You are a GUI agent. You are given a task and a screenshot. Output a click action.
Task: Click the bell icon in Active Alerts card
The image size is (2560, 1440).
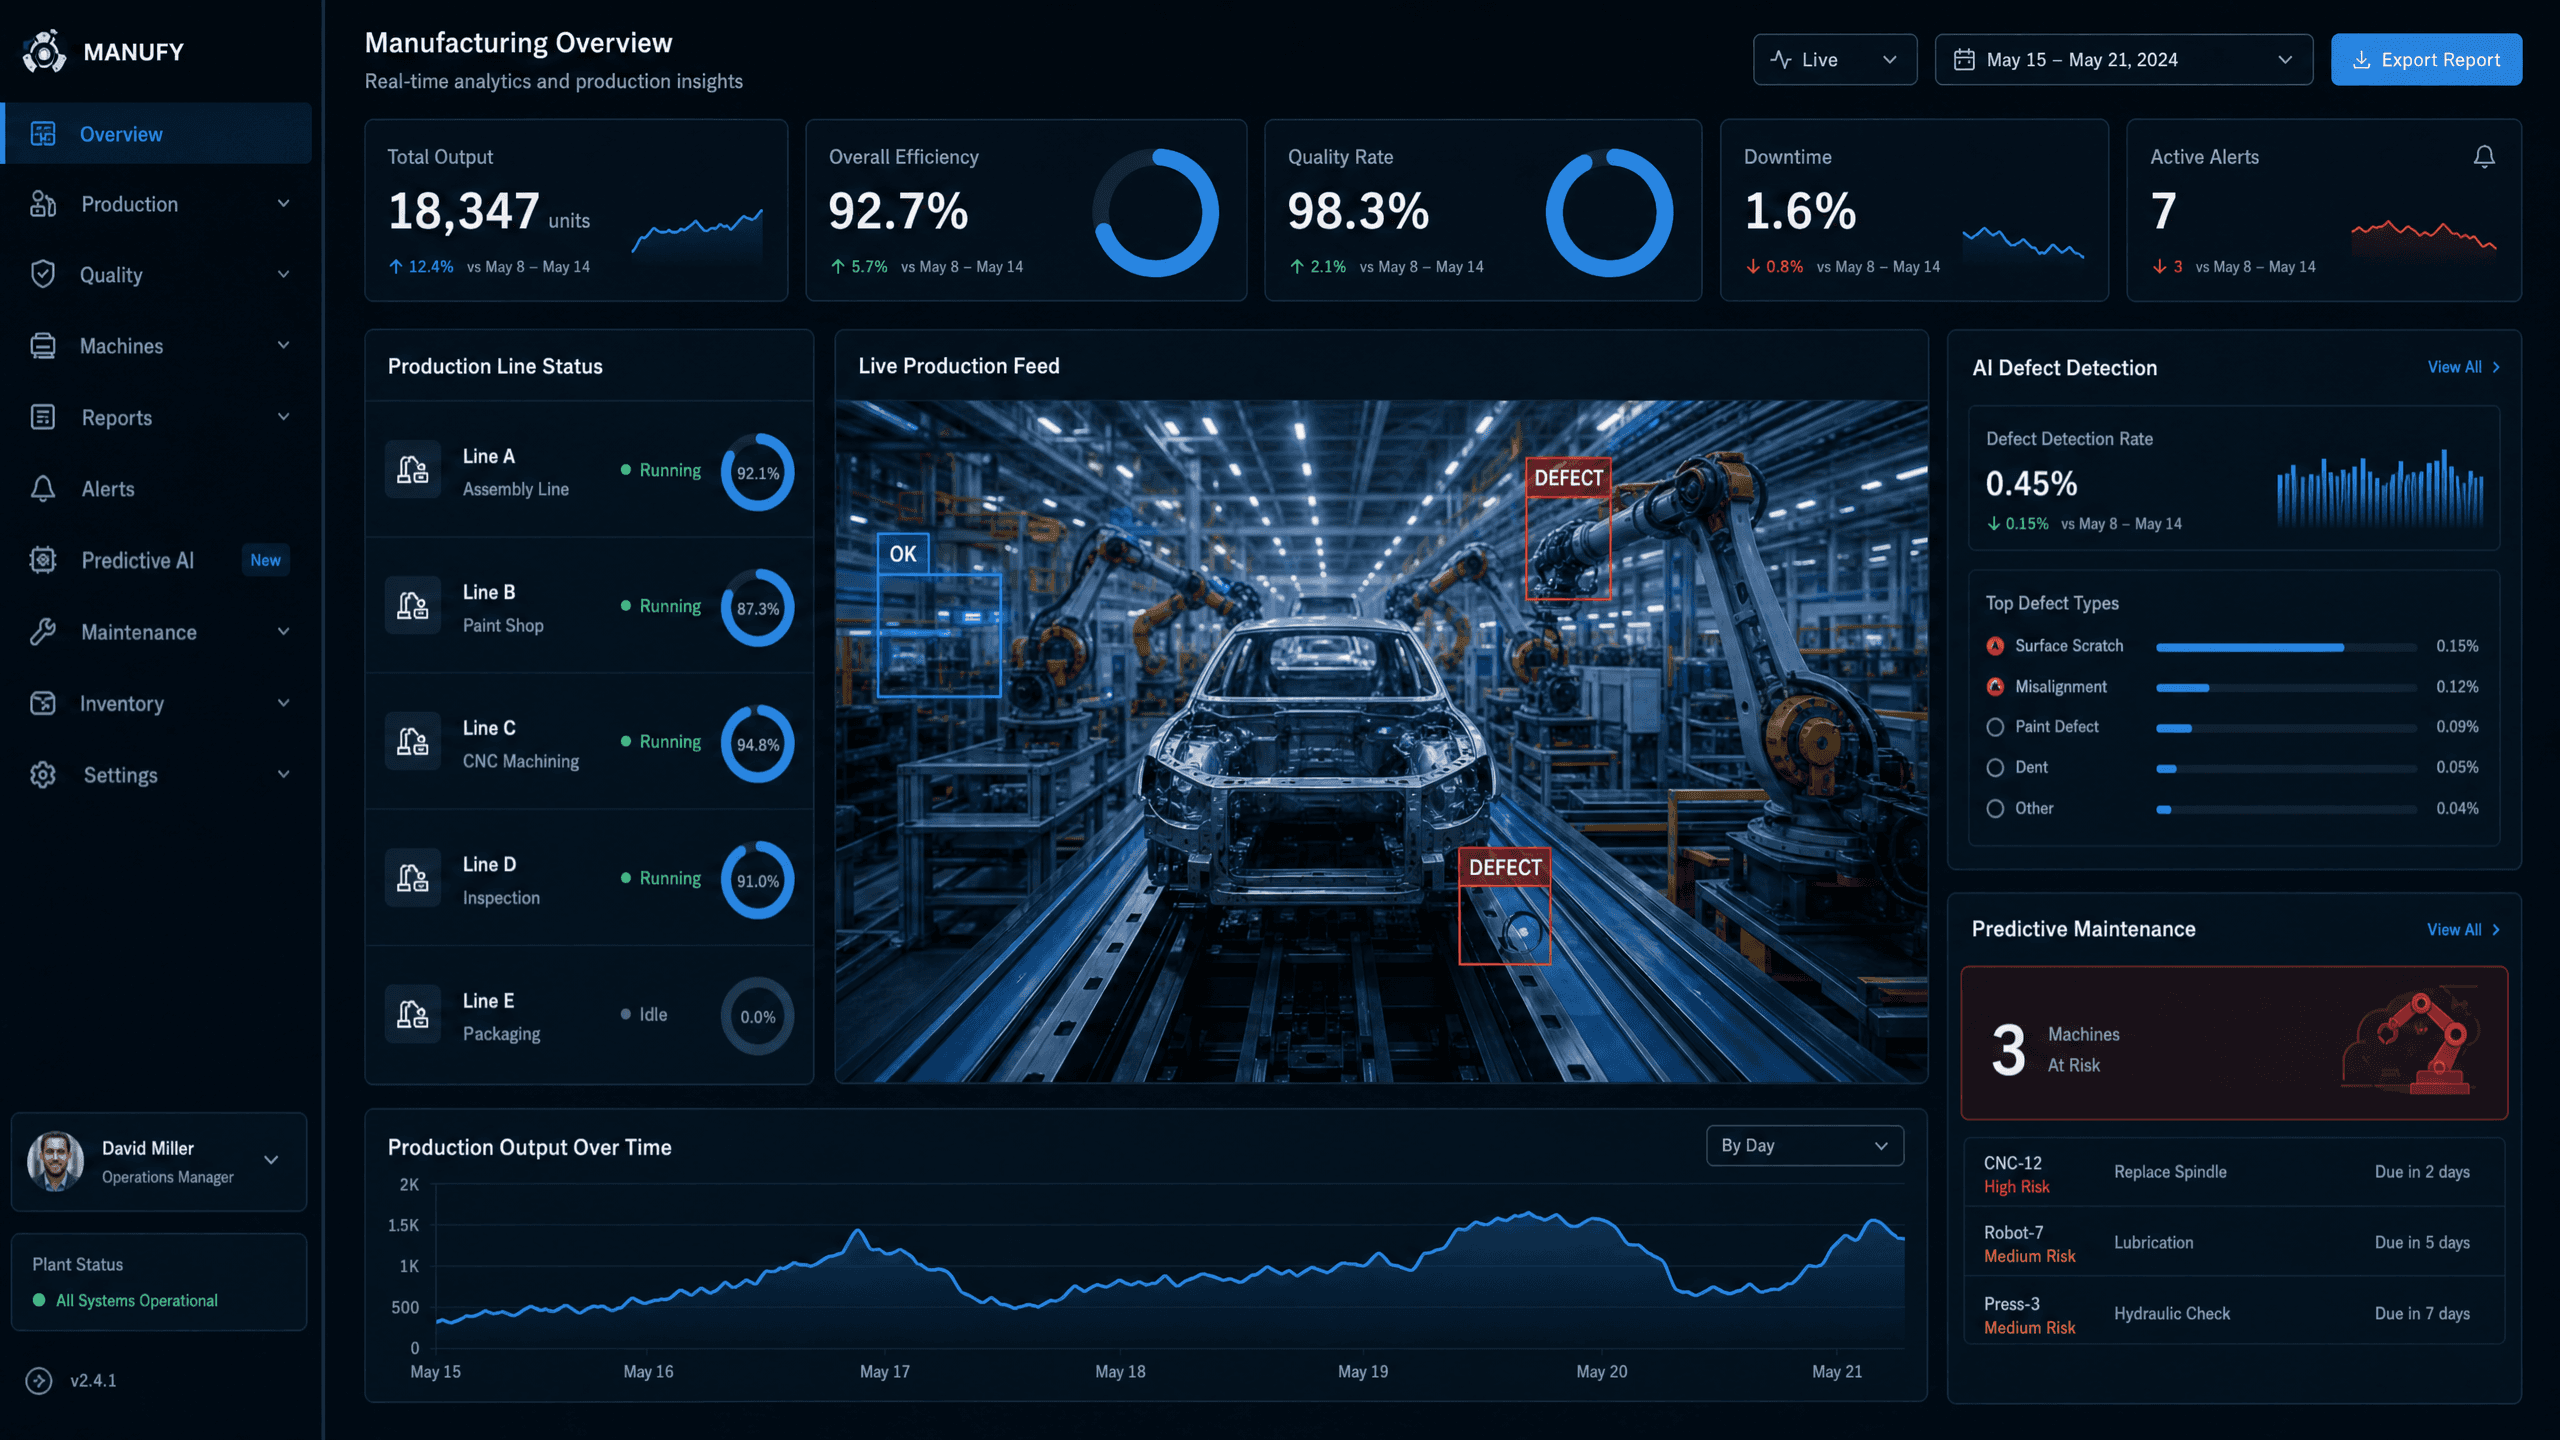coord(2484,157)
